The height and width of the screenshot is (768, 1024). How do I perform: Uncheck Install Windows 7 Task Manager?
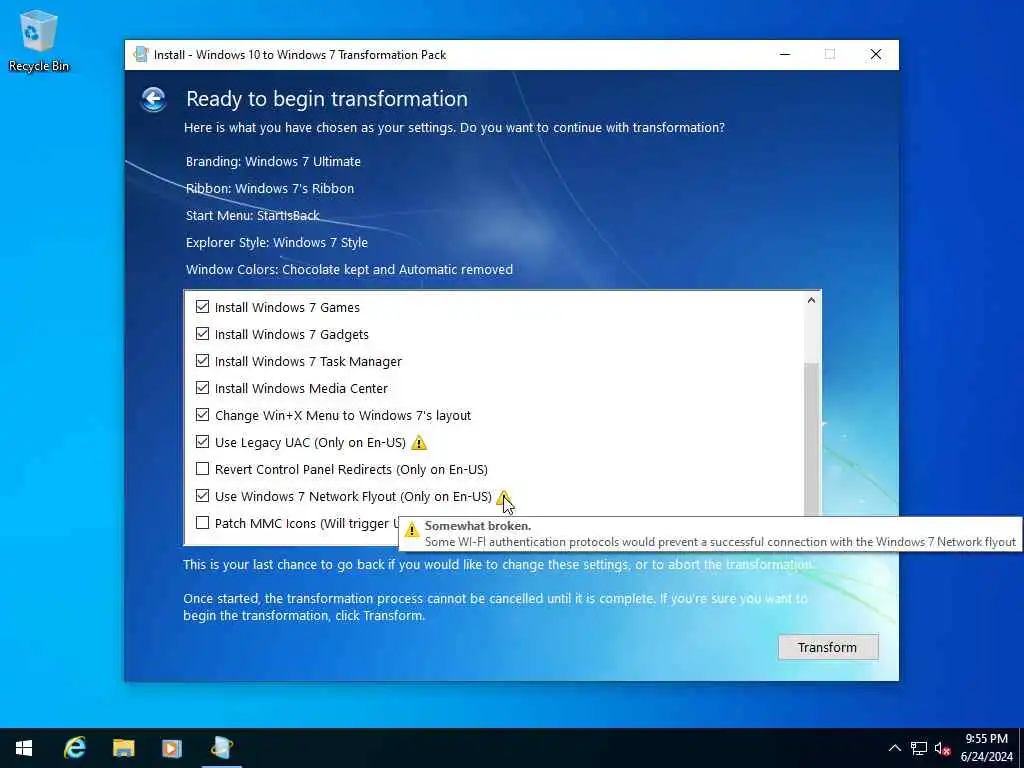click(202, 361)
